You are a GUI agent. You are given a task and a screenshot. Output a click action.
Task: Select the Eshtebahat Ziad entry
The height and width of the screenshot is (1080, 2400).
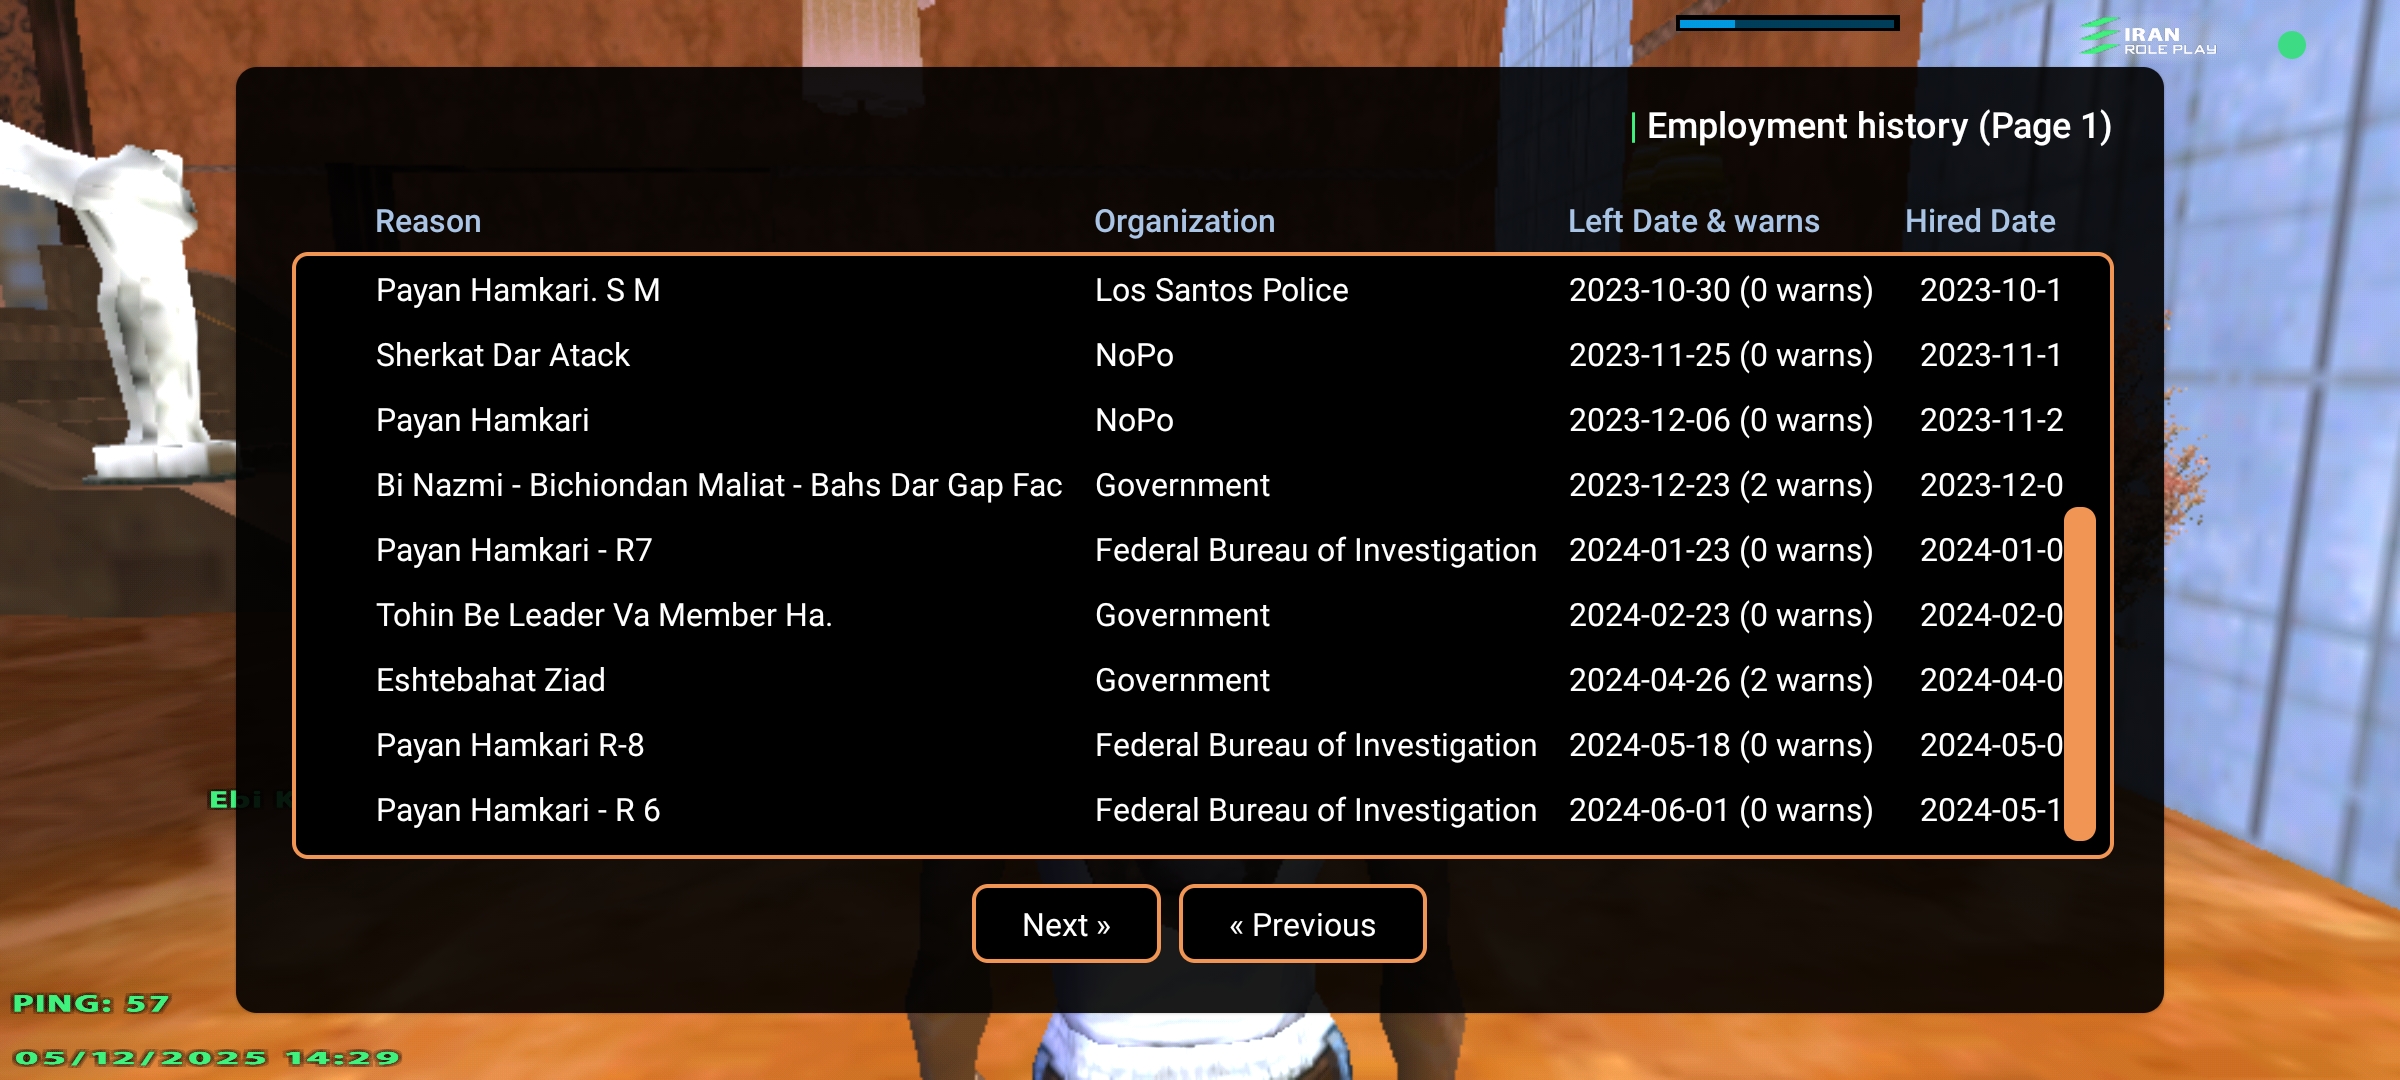pyautogui.click(x=490, y=680)
